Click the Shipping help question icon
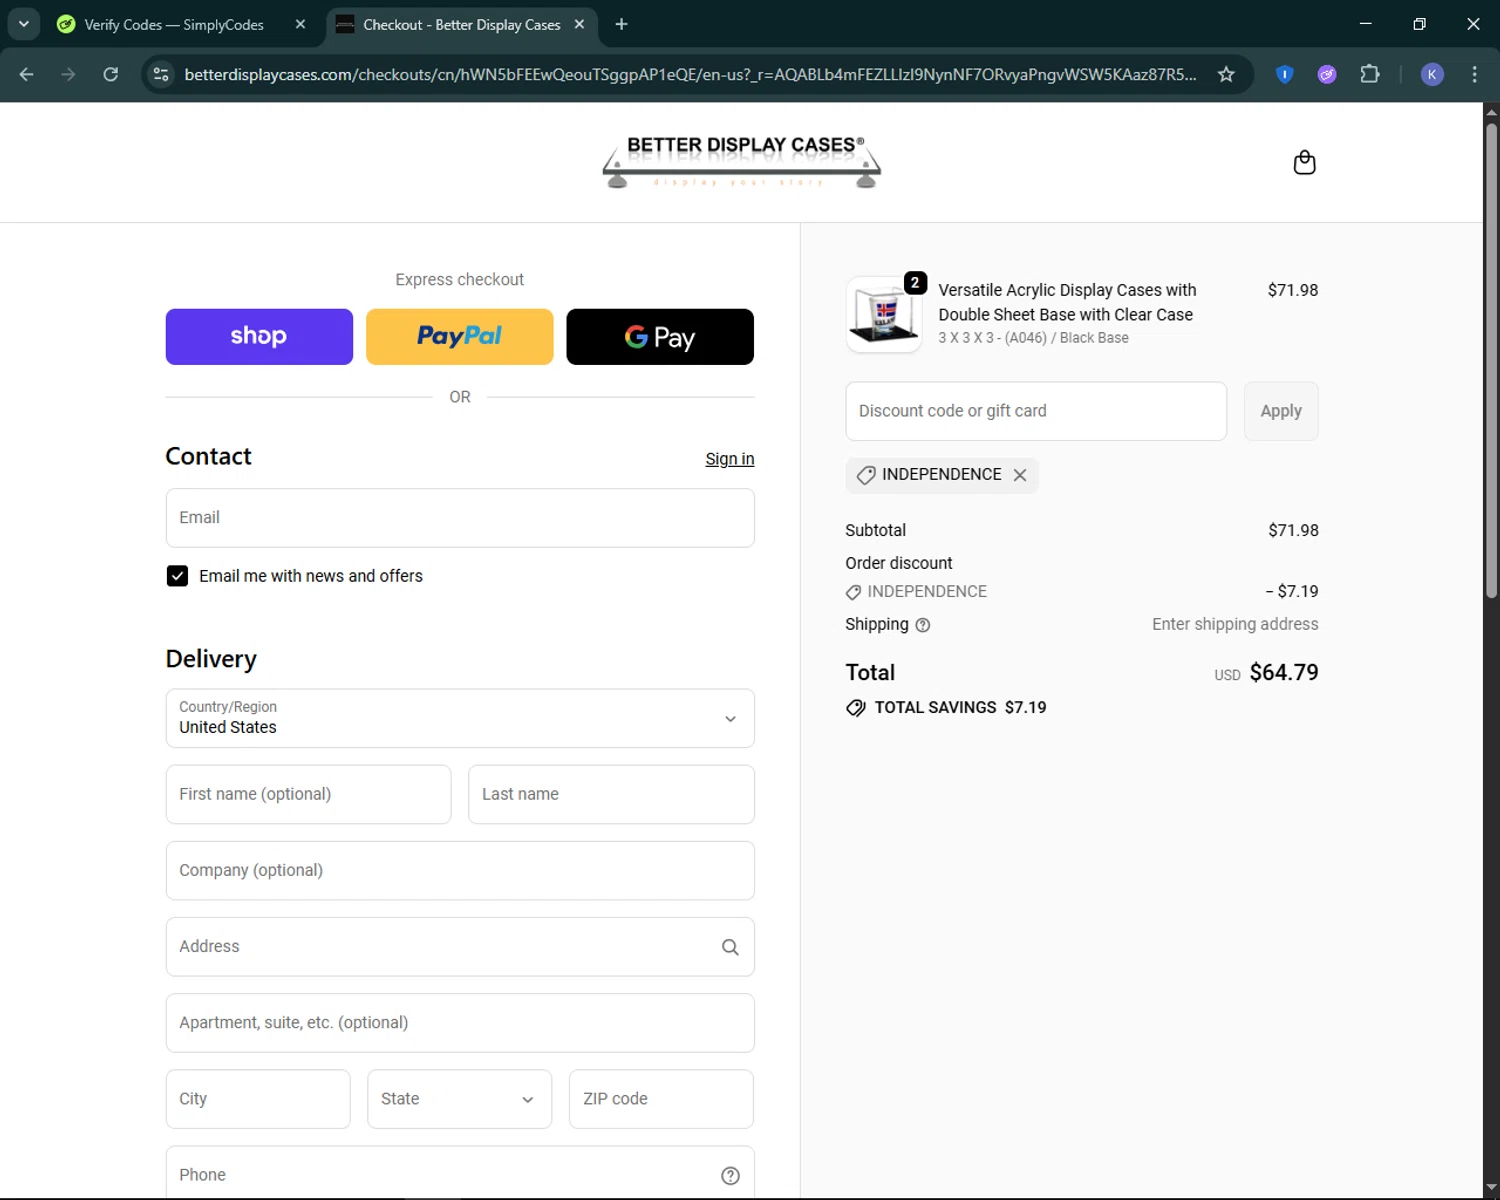Screen dimensions: 1500x1200 point(923,625)
